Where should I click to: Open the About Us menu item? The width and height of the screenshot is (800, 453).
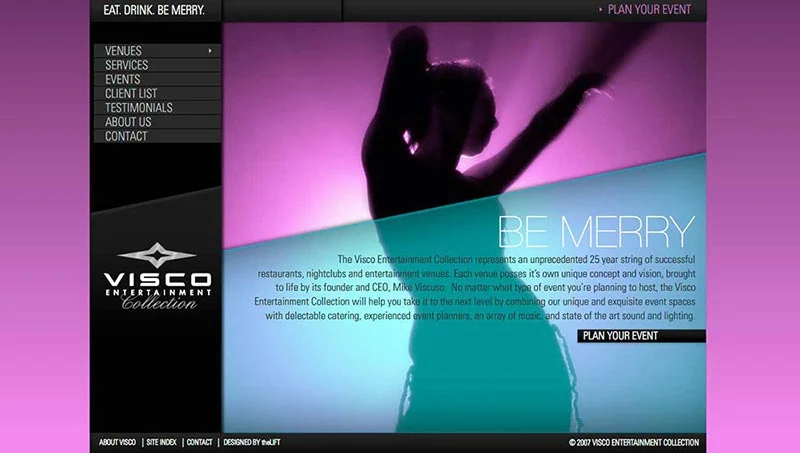157,122
